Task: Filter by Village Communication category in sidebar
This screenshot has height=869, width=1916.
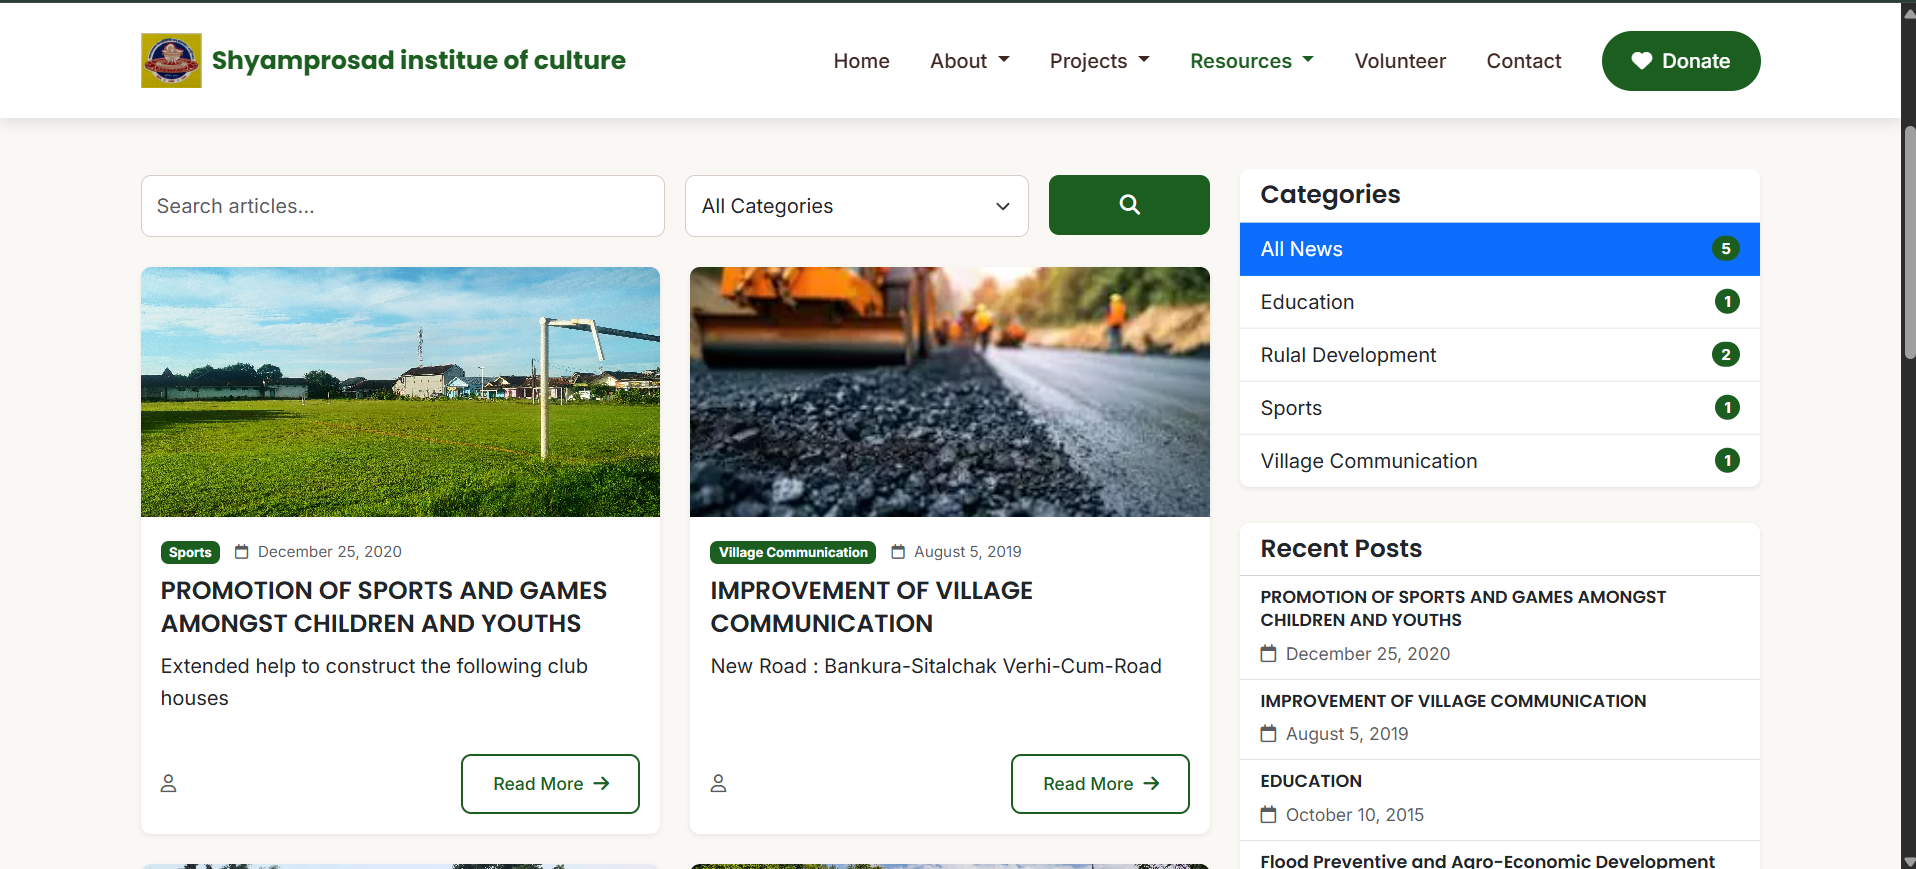Action: [1499, 461]
